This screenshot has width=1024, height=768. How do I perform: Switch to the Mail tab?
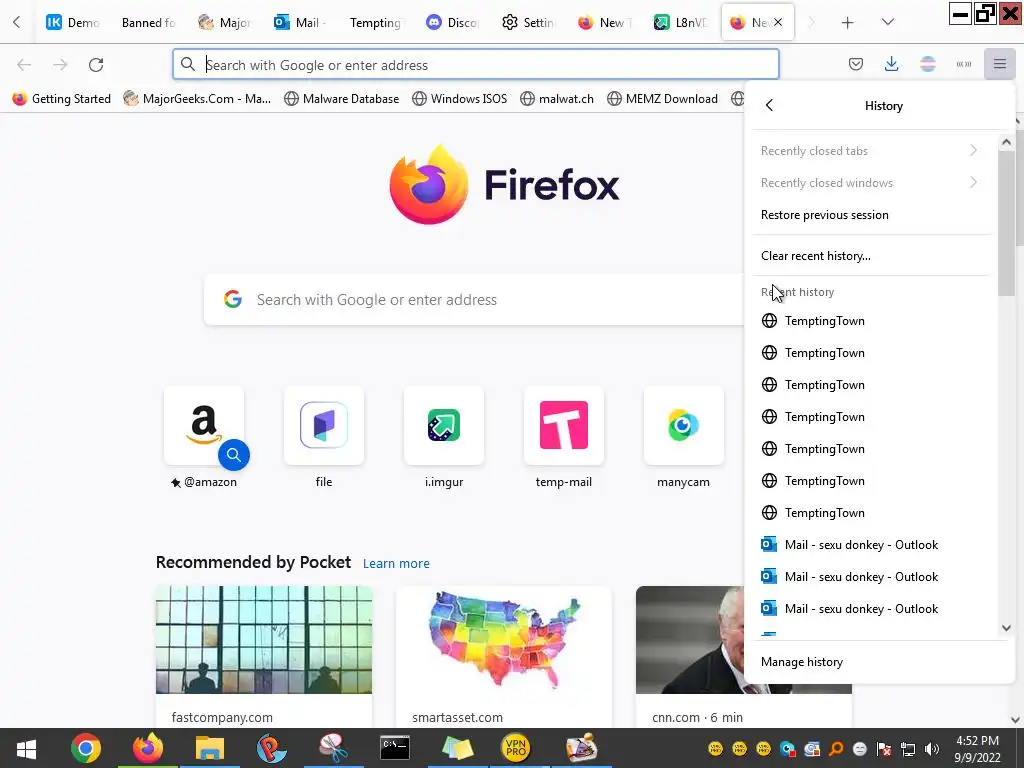click(301, 23)
